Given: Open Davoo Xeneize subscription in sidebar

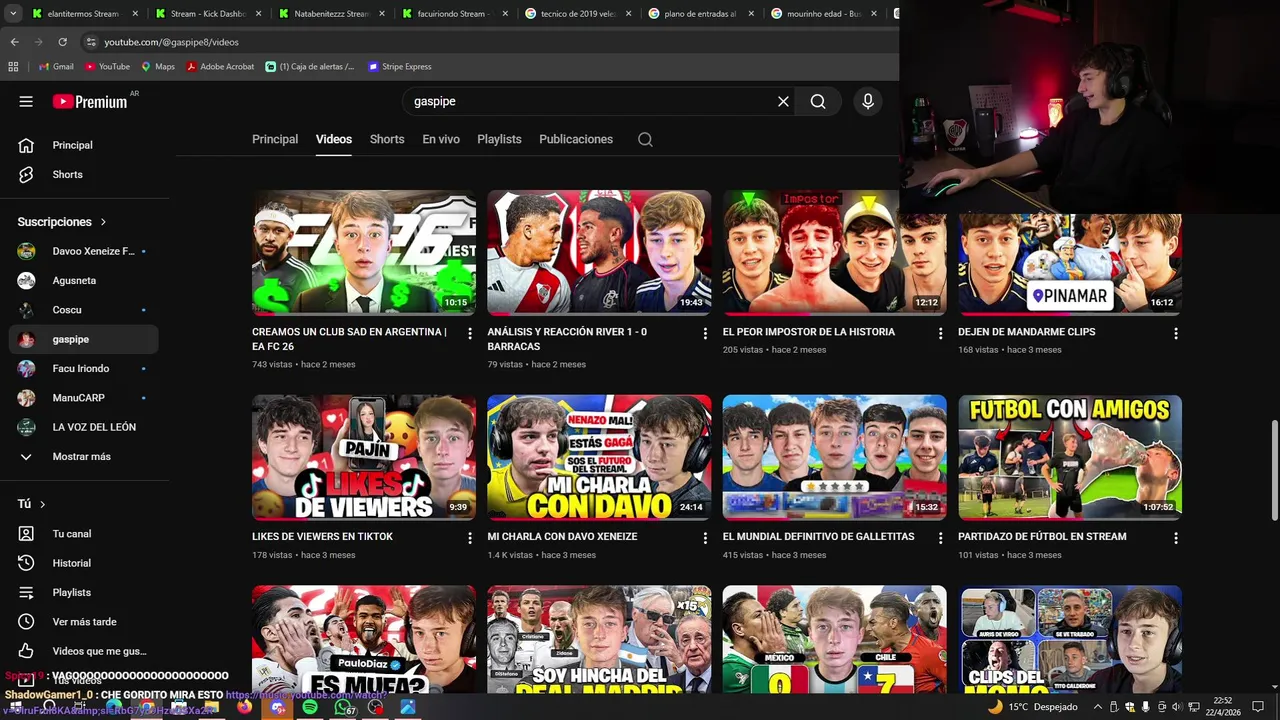Looking at the screenshot, I should coord(83,251).
